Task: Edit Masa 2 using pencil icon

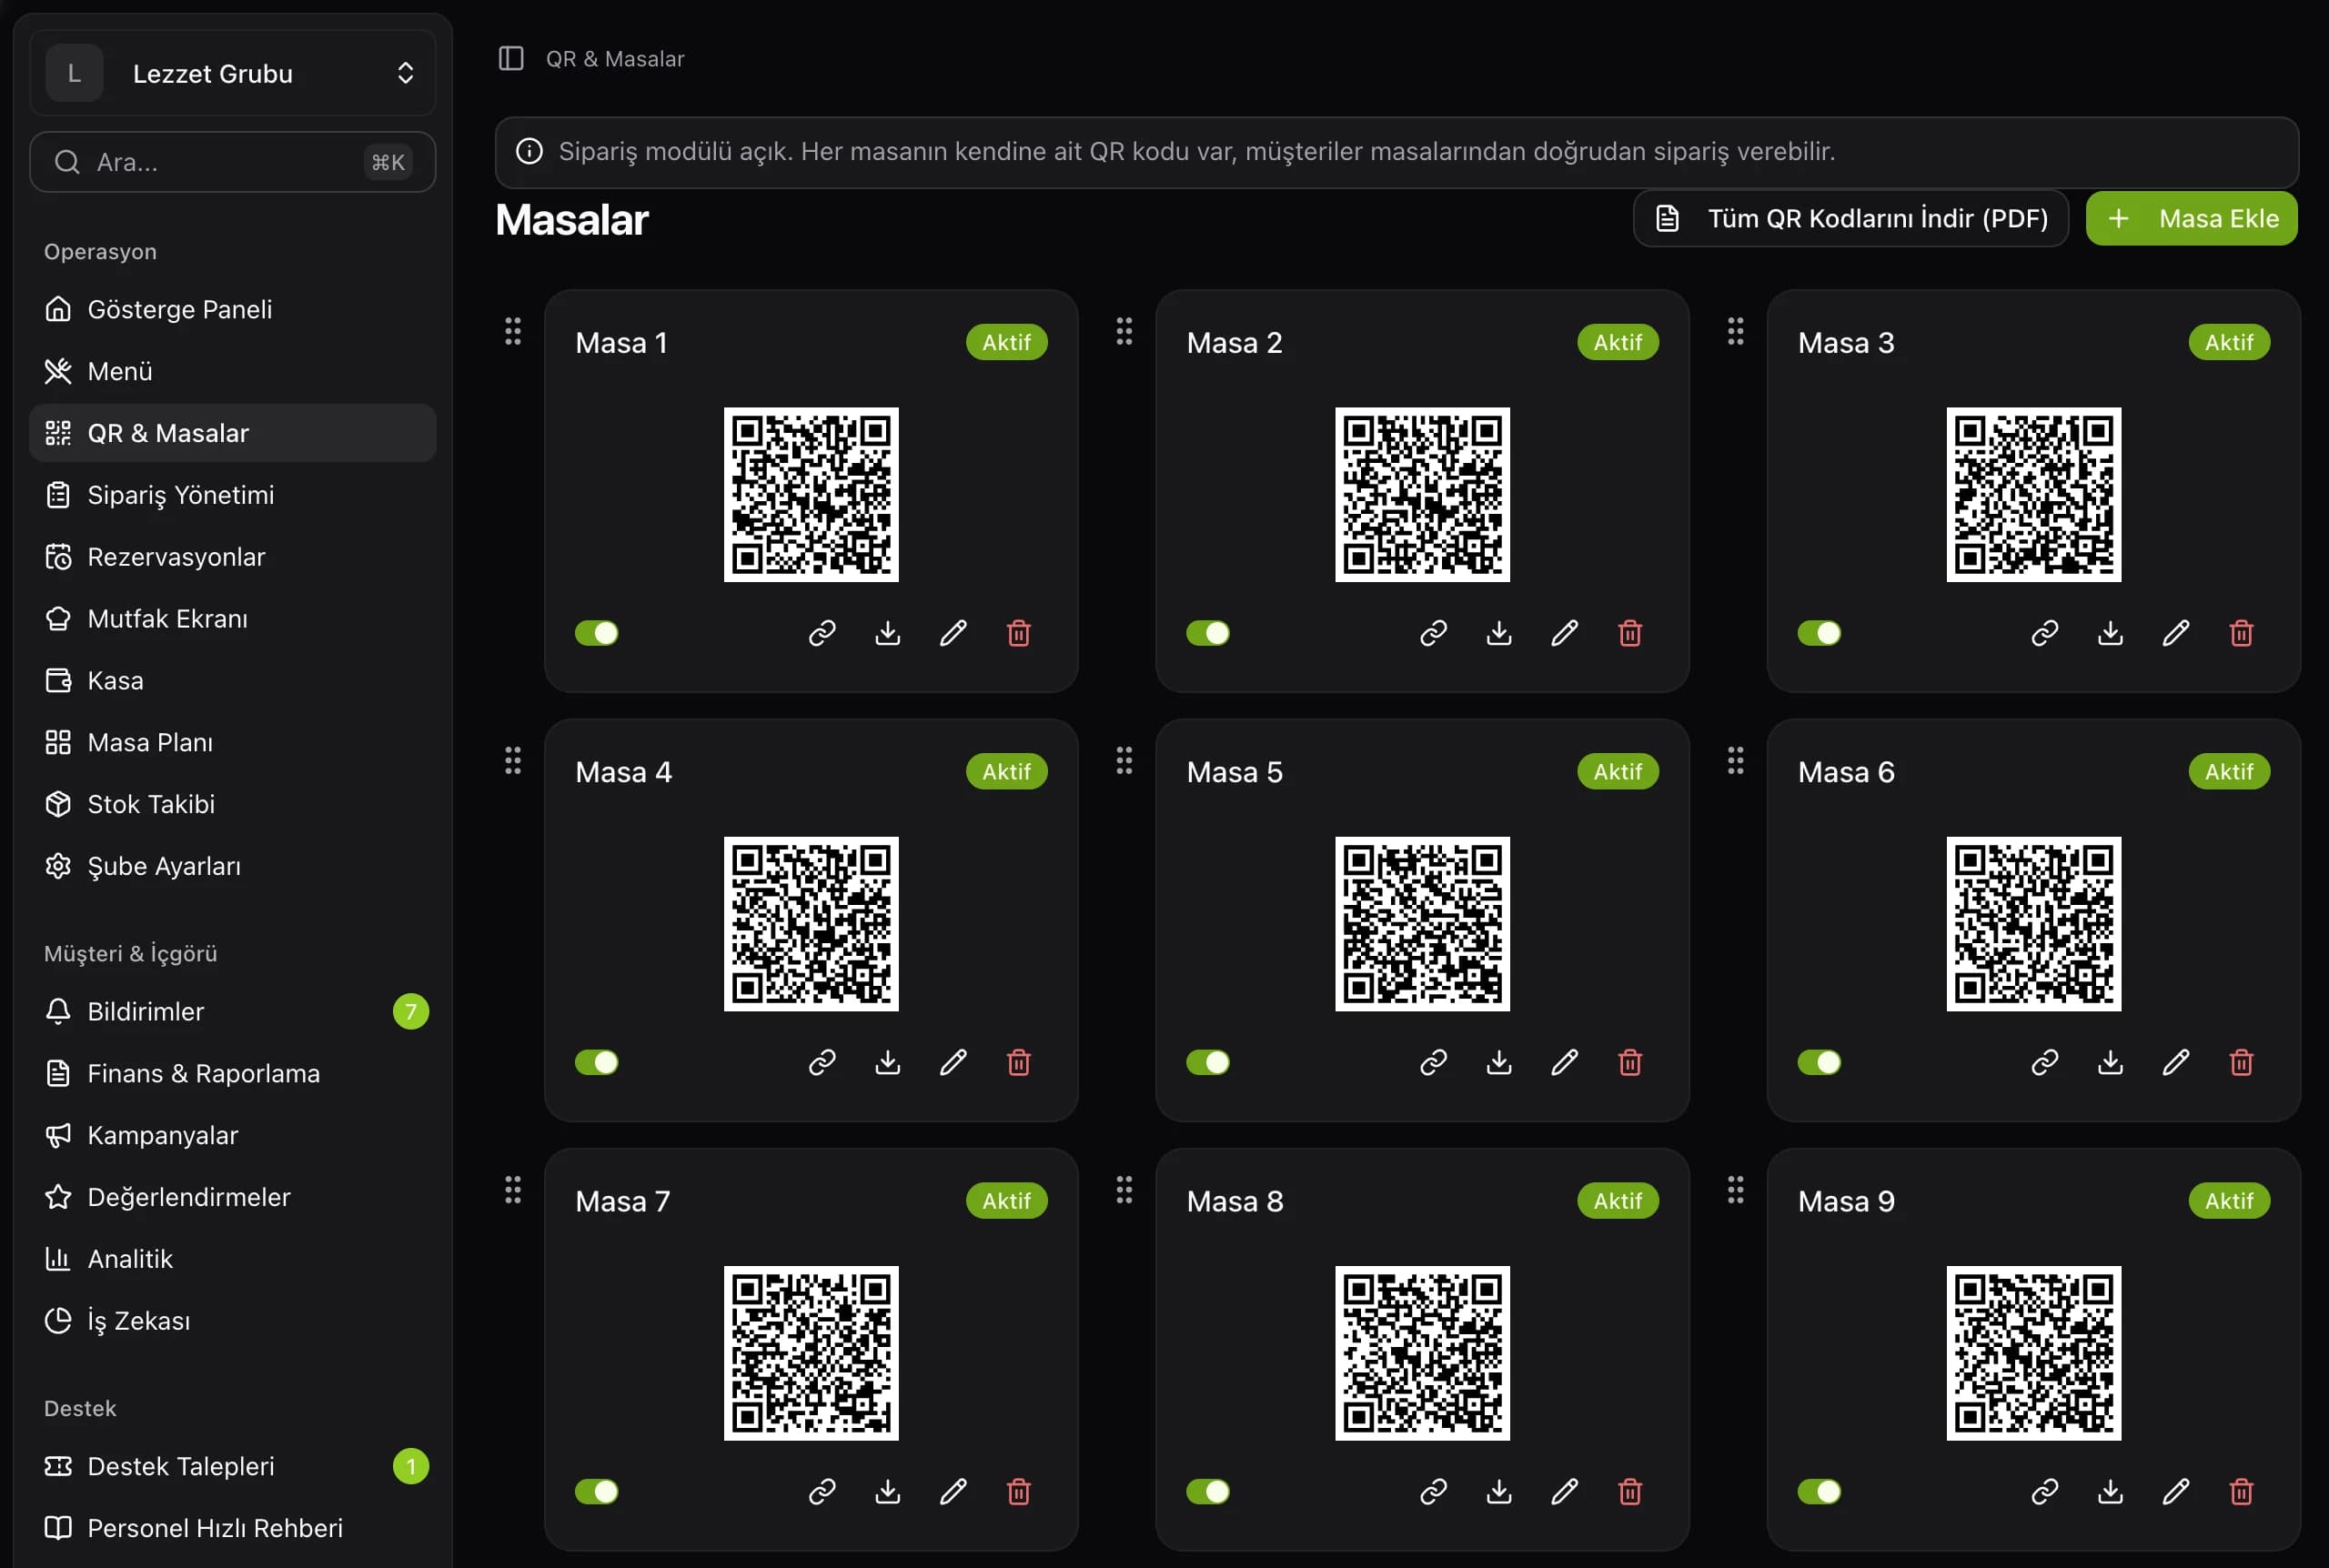Action: 1565,633
